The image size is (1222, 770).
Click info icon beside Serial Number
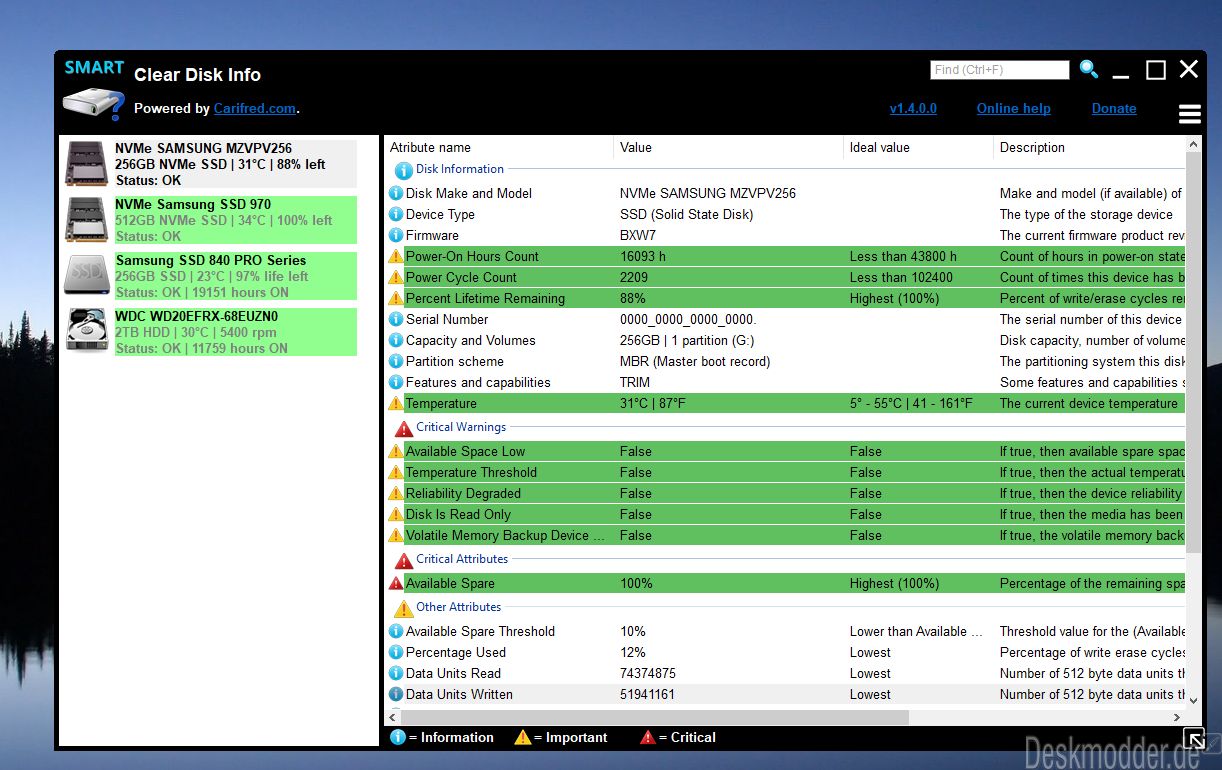[x=396, y=319]
